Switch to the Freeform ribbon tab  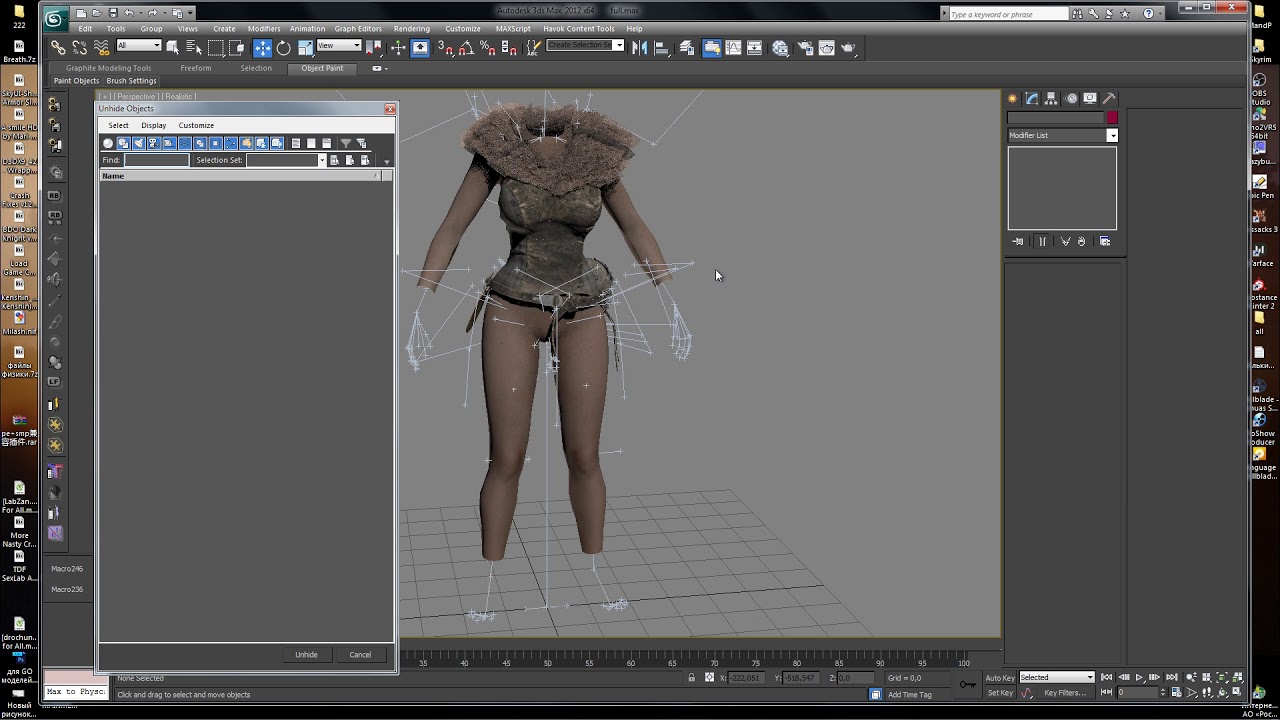tap(196, 68)
